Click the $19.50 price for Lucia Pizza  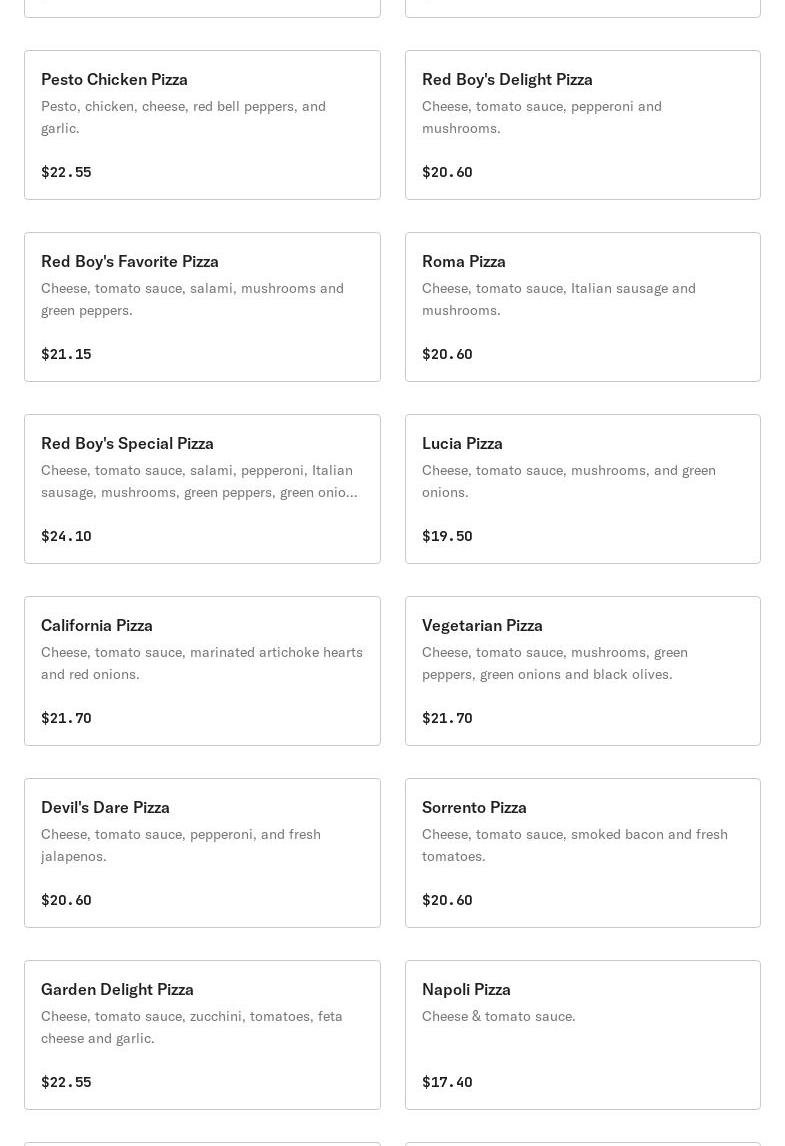pyautogui.click(x=447, y=536)
